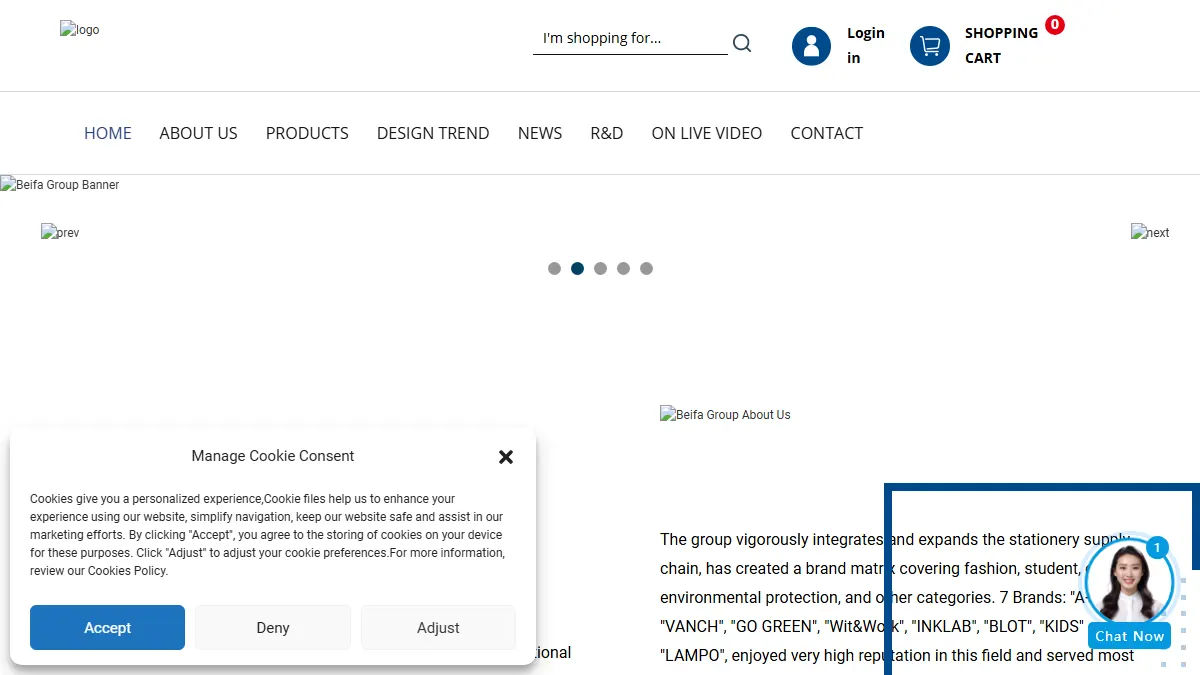Open the PRODUCTS menu item
The width and height of the screenshot is (1200, 675).
click(x=307, y=133)
